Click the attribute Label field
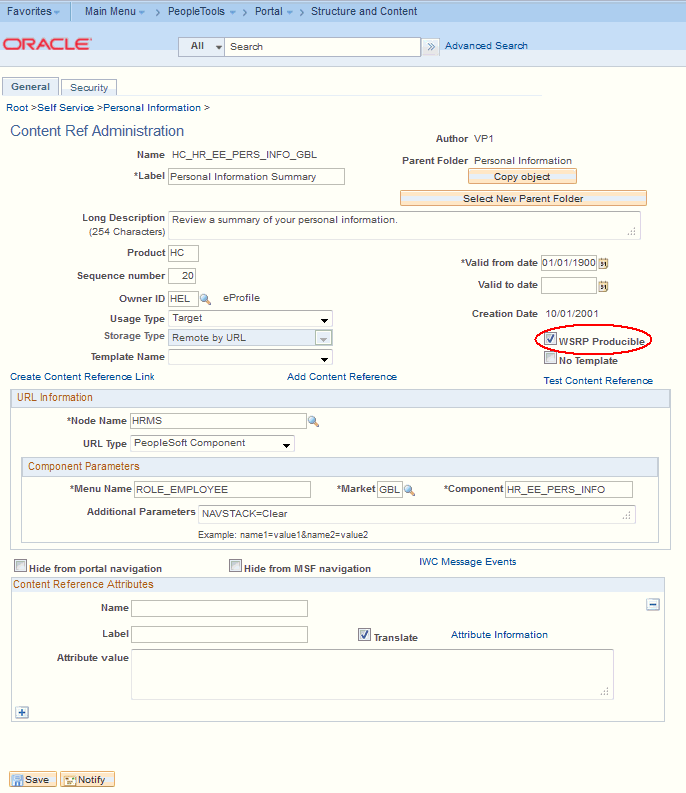 tap(219, 634)
